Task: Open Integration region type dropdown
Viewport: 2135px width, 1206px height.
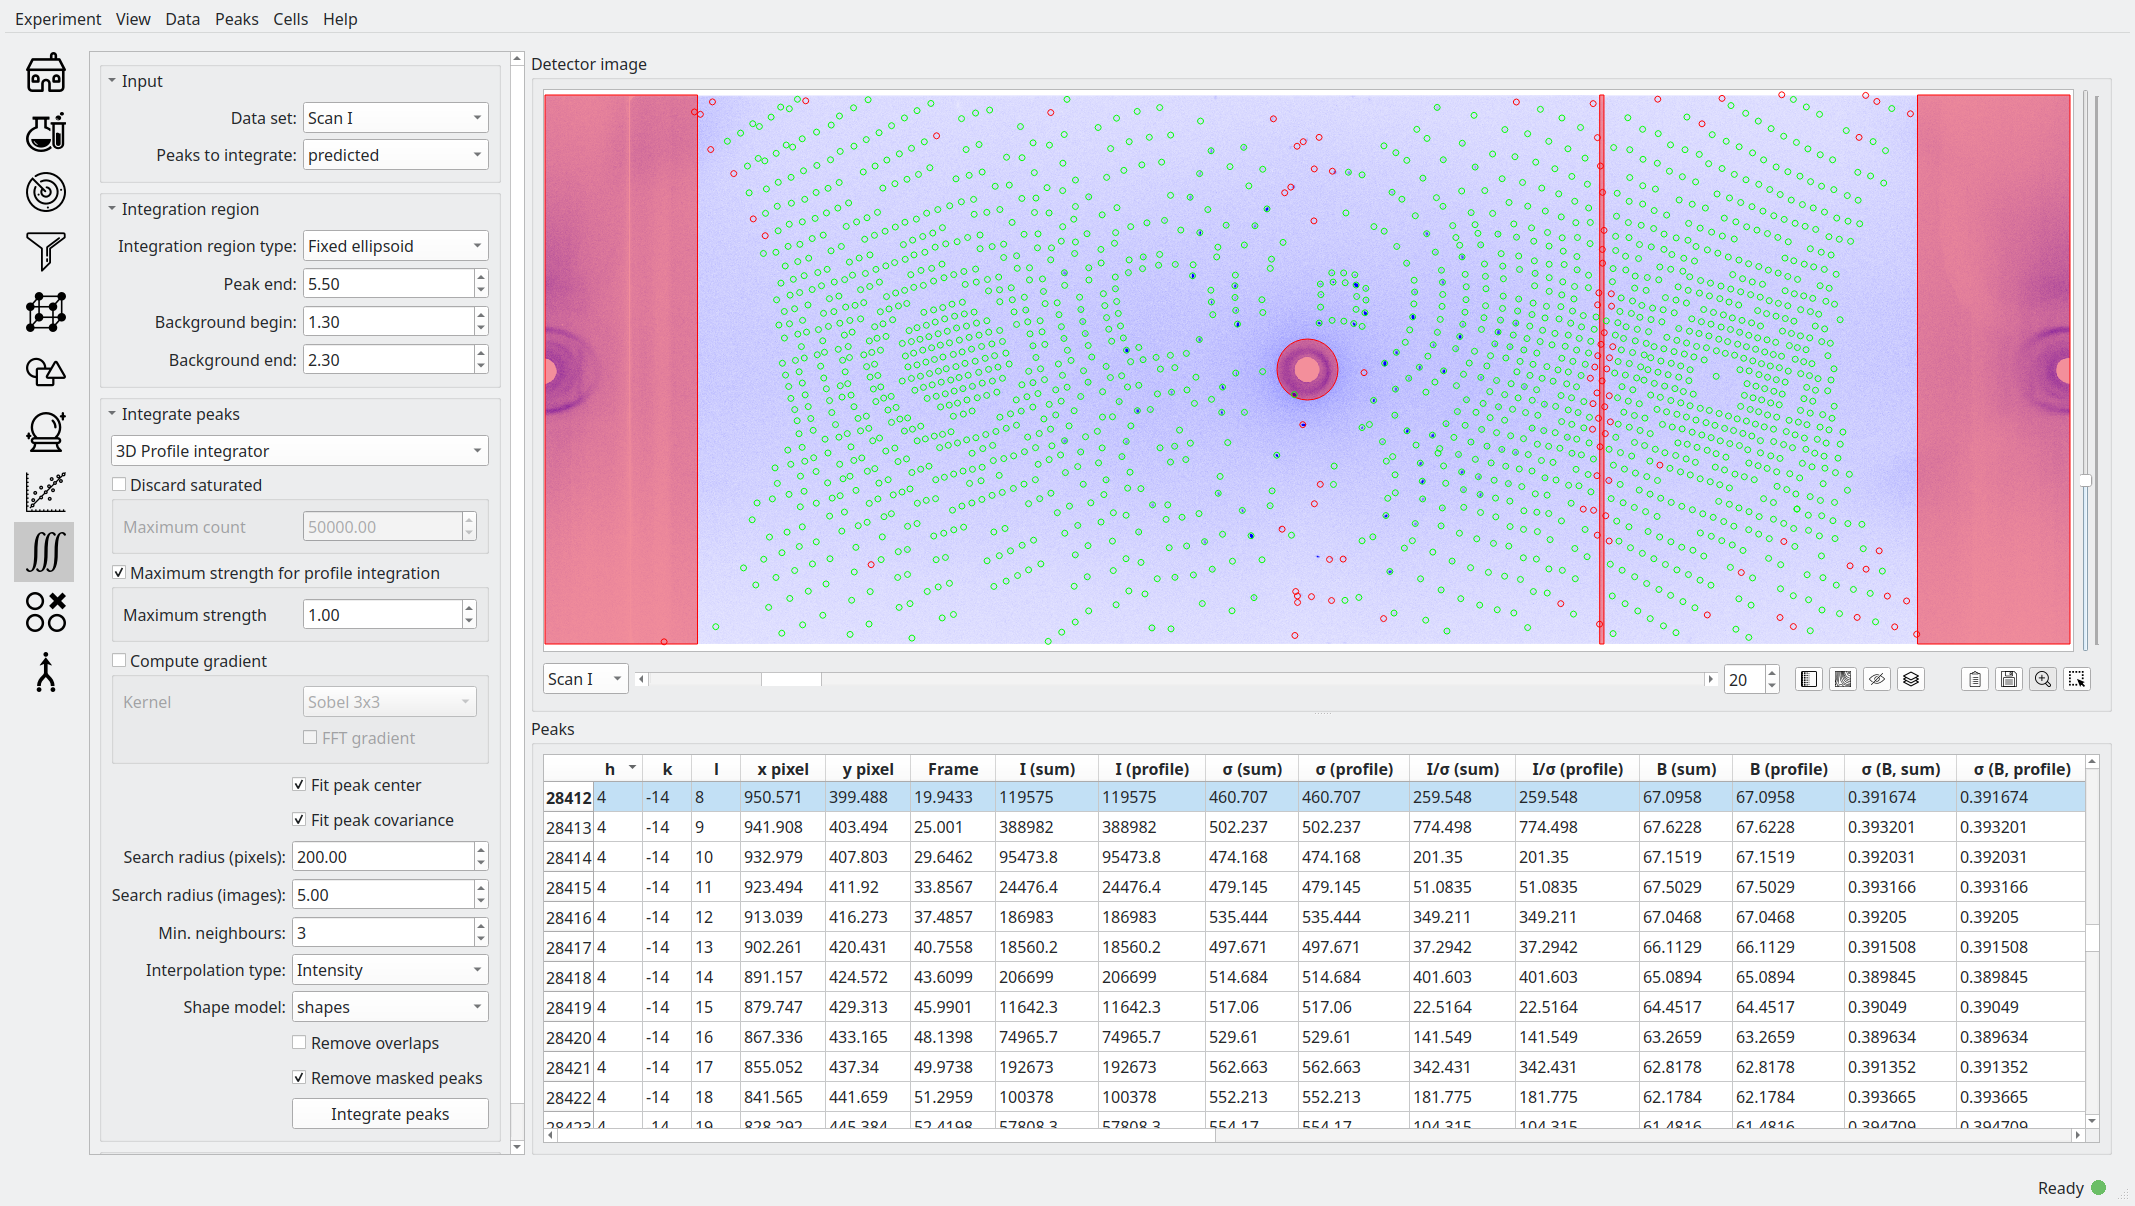Action: (x=395, y=246)
